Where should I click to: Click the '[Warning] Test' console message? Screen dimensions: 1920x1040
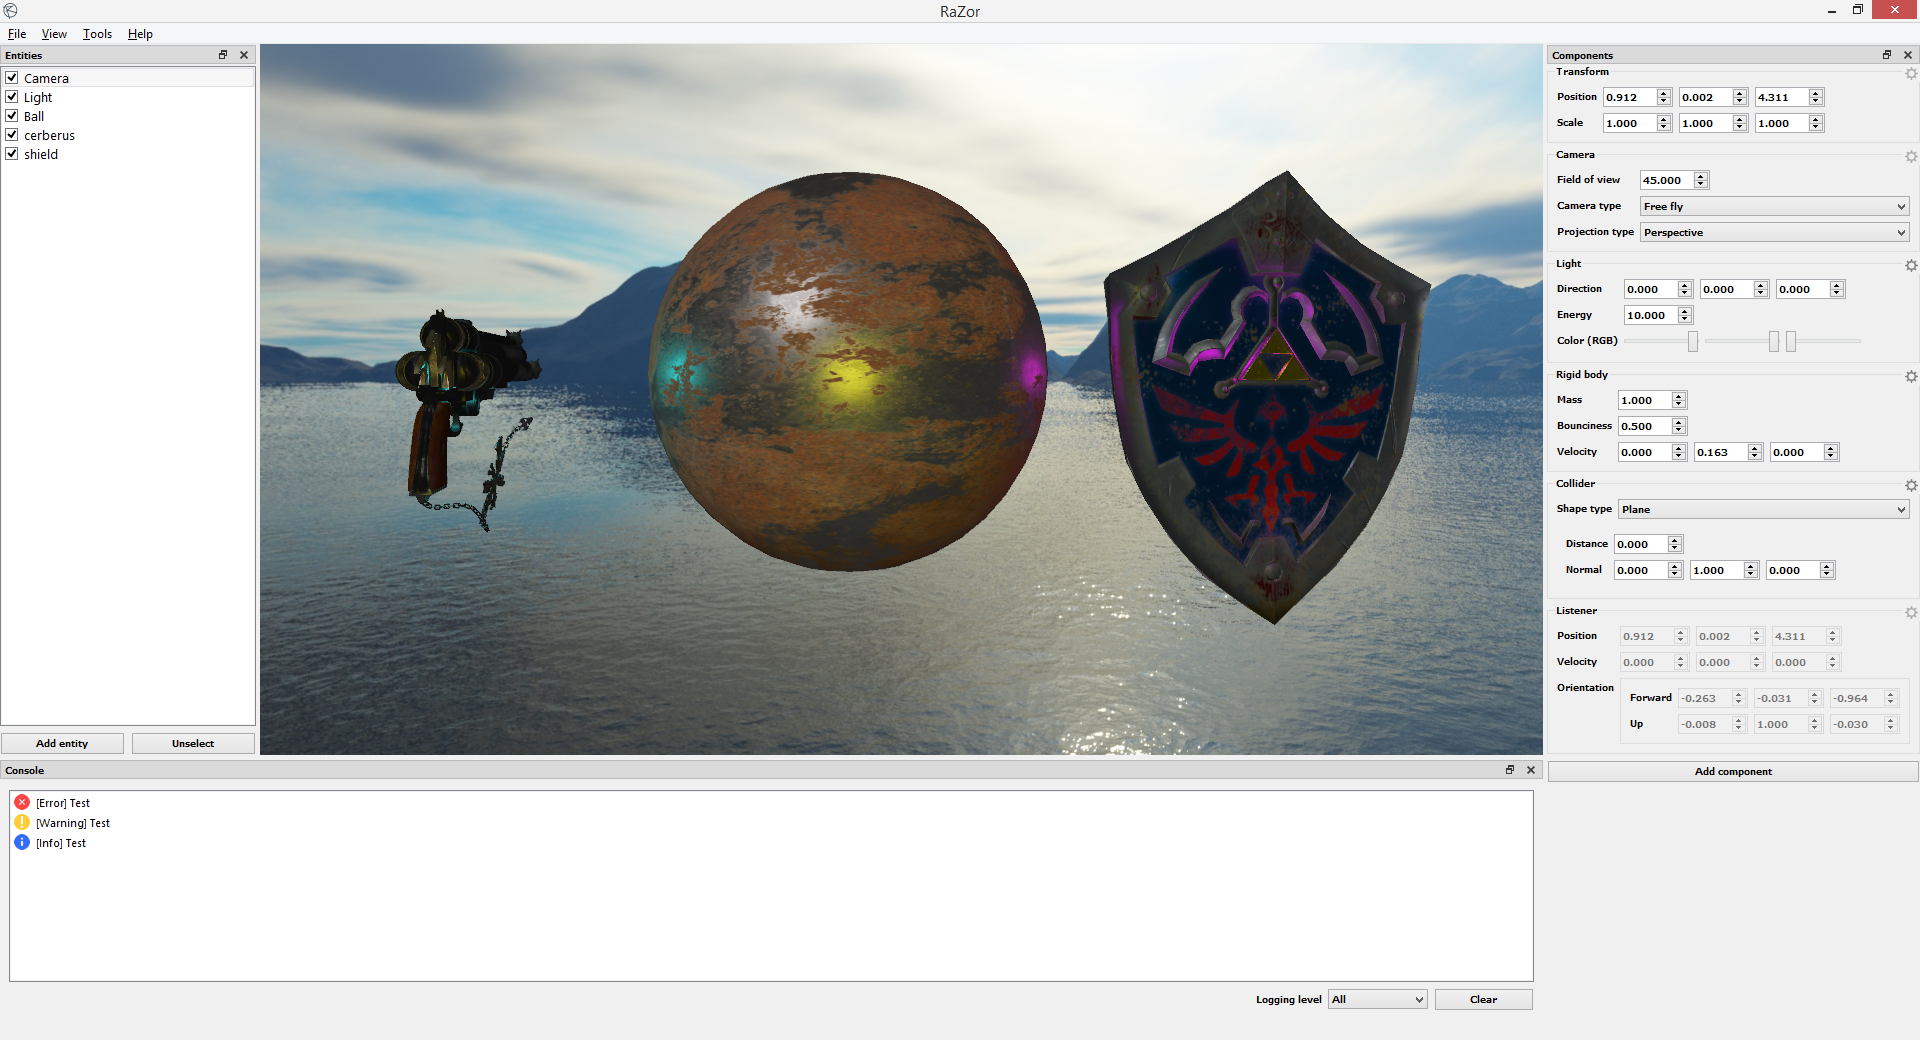[x=73, y=823]
